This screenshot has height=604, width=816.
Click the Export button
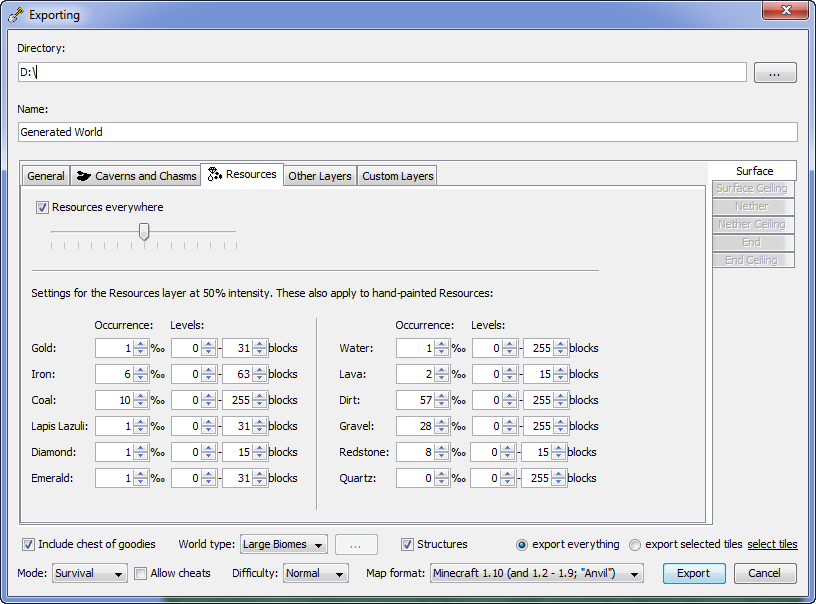(x=693, y=574)
